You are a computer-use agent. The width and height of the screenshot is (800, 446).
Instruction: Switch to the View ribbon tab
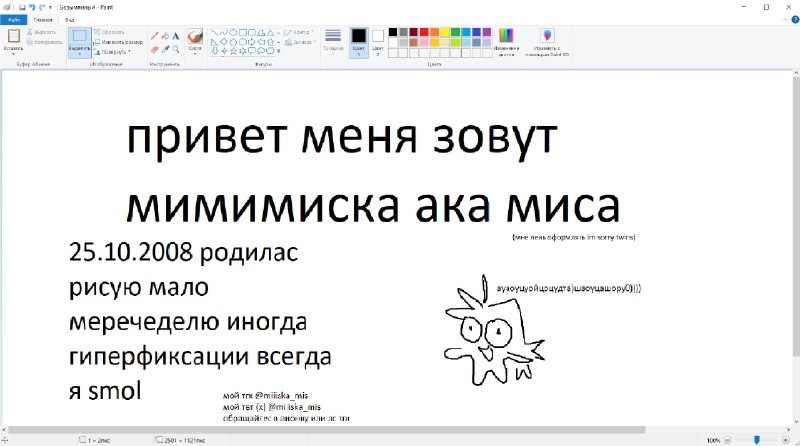pyautogui.click(x=69, y=20)
